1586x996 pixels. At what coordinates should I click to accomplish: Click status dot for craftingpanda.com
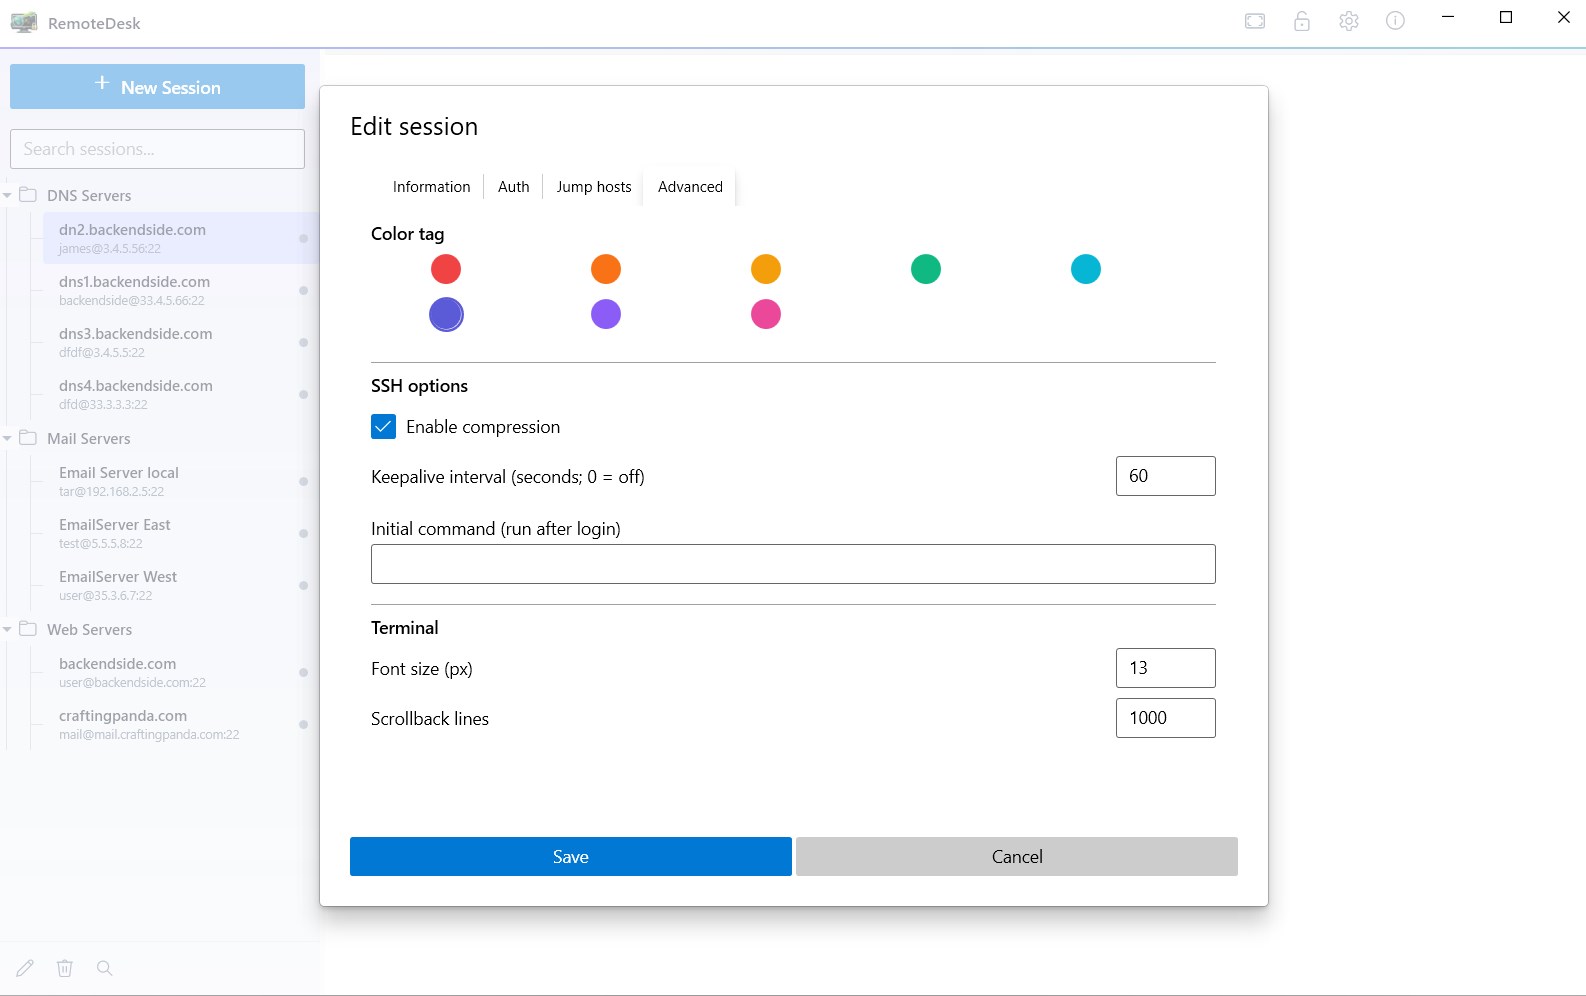pos(303,724)
